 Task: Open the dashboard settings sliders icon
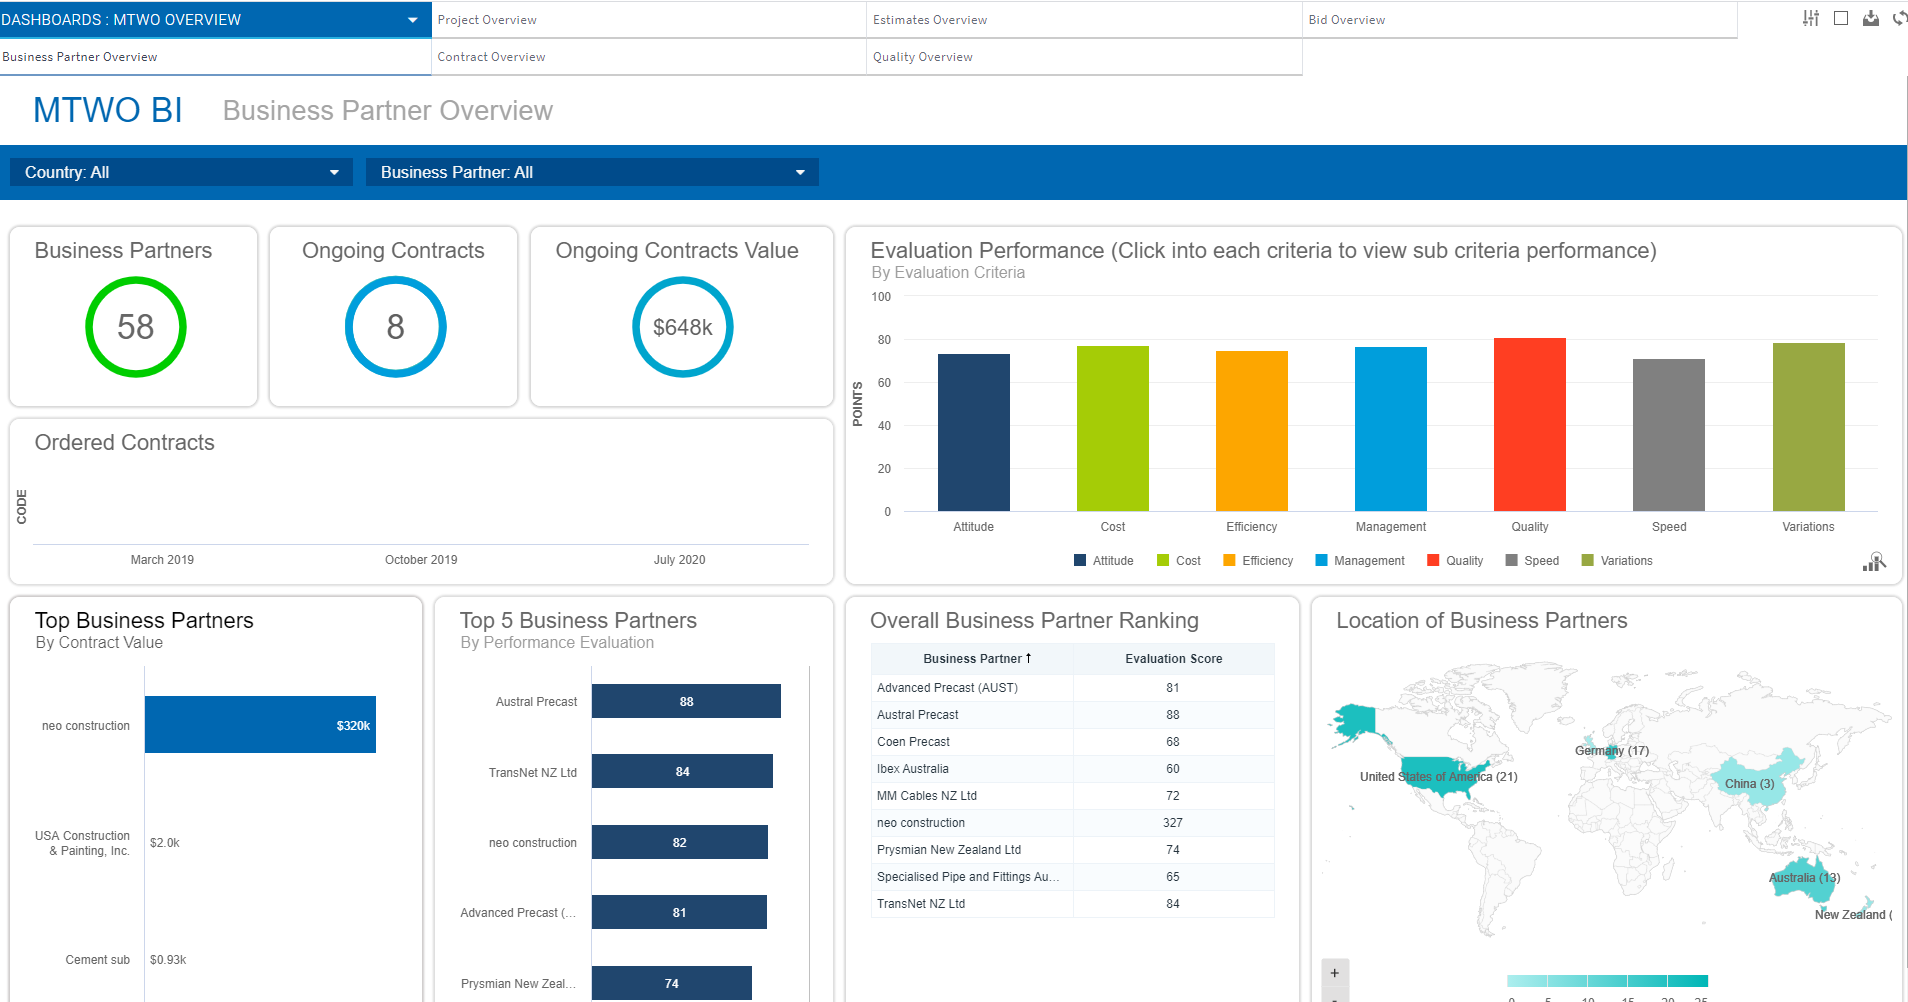(x=1811, y=18)
